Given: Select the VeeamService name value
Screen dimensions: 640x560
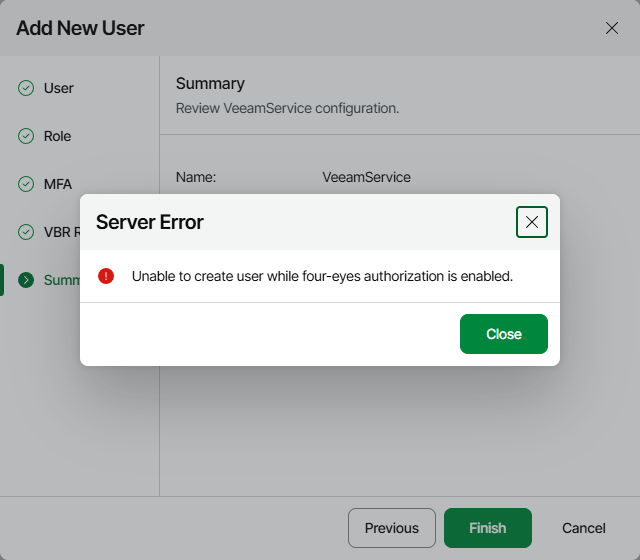Looking at the screenshot, I should click(x=367, y=177).
